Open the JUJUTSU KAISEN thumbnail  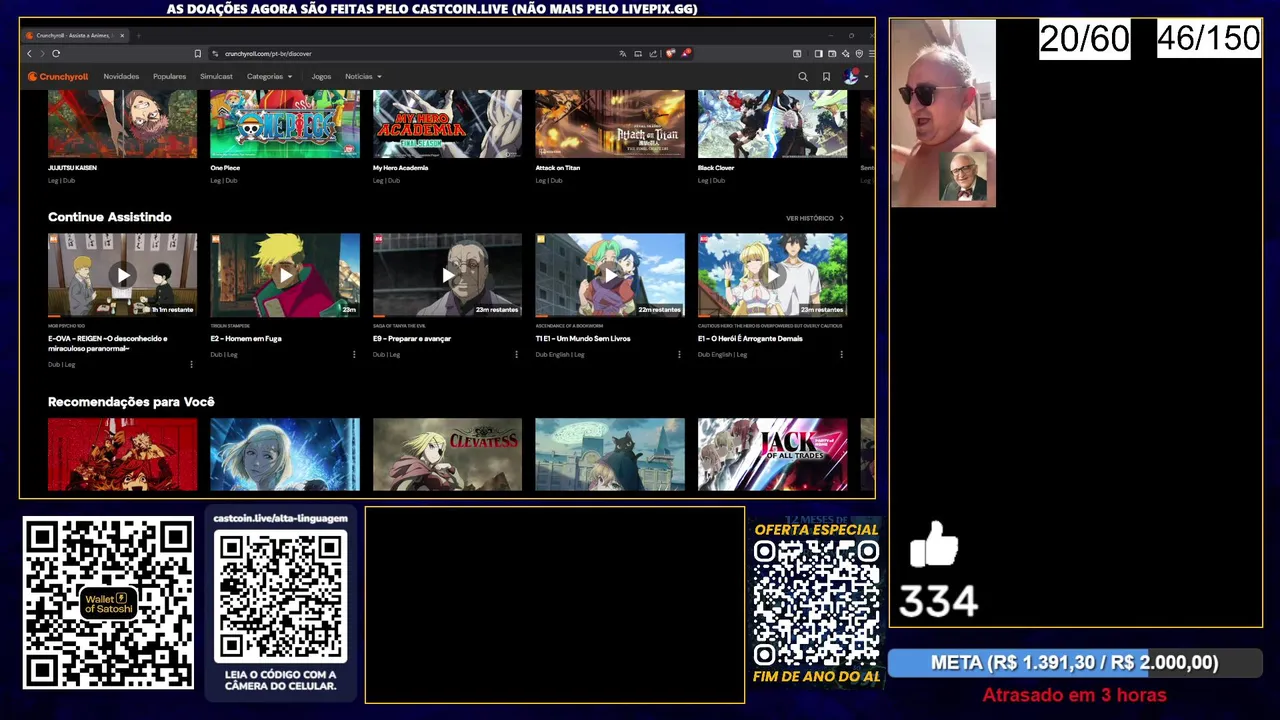point(122,124)
